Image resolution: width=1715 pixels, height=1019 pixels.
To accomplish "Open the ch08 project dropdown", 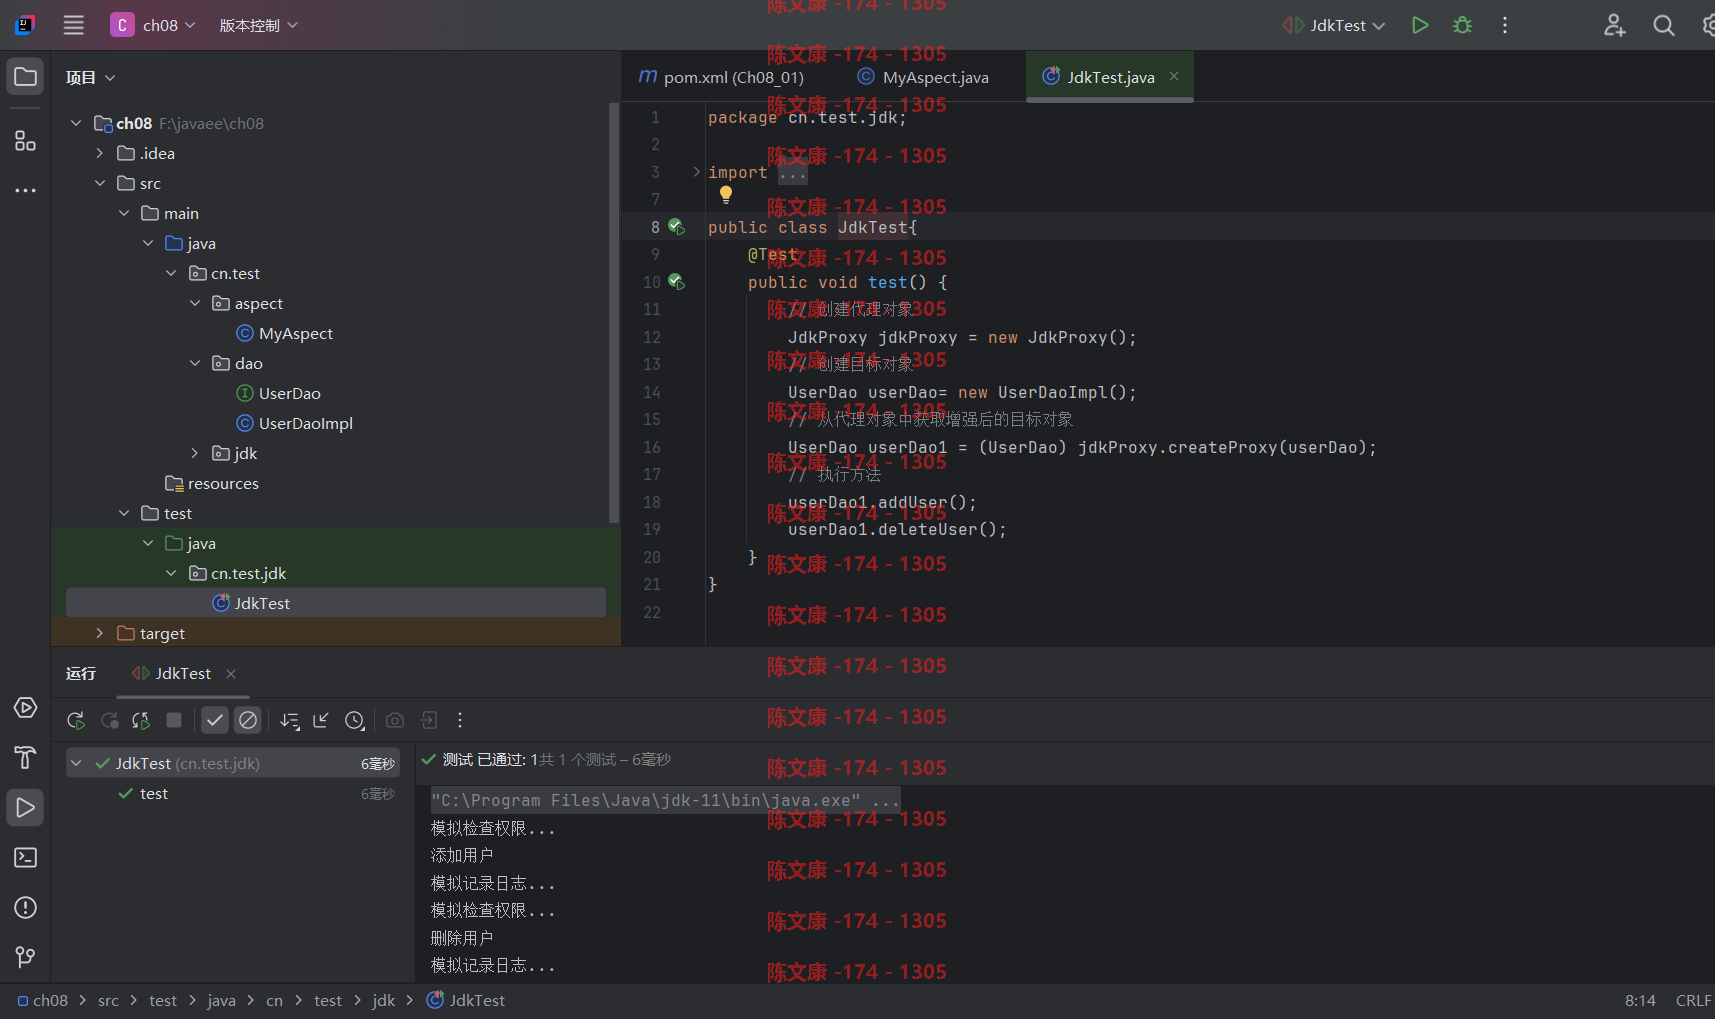I will pyautogui.click(x=154, y=25).
